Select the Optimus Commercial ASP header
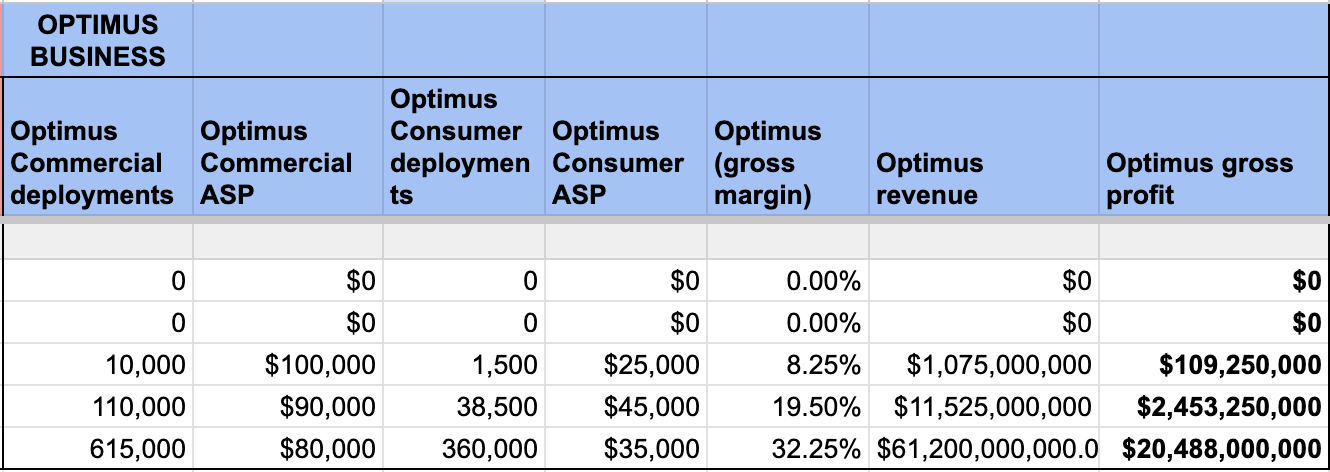 pyautogui.click(x=287, y=163)
